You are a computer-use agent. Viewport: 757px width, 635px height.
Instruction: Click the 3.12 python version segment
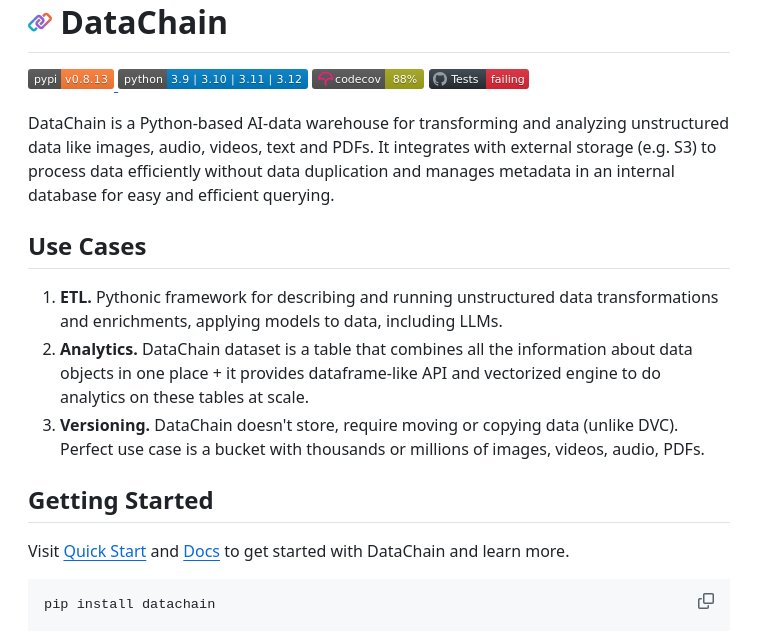[x=289, y=79]
